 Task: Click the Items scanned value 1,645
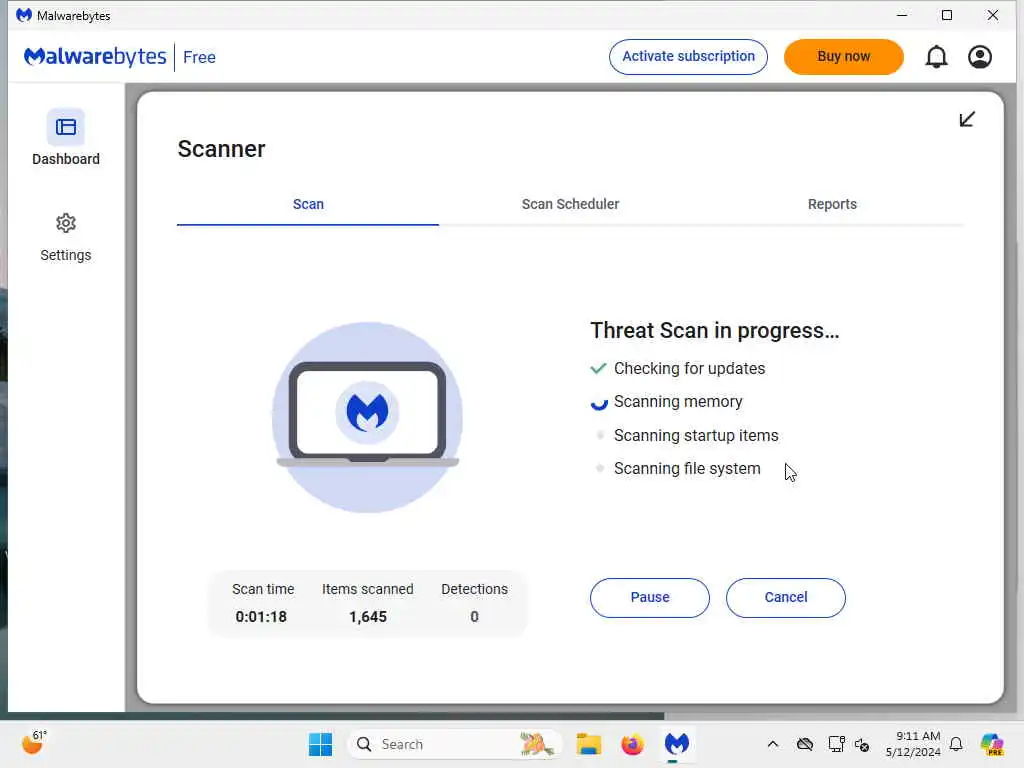pos(368,617)
